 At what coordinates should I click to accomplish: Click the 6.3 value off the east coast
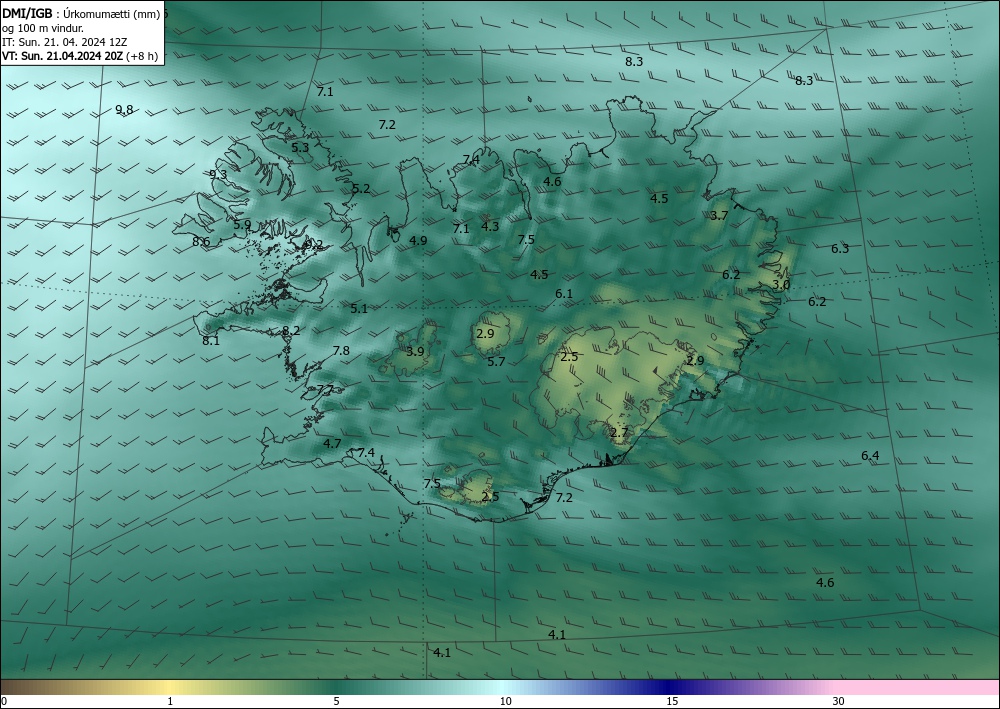pos(840,249)
